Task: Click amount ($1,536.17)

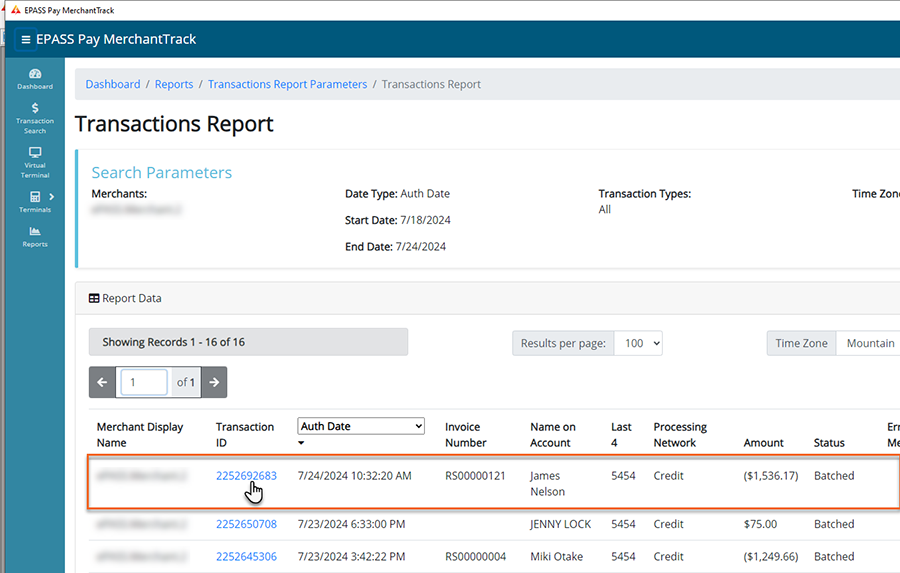Action: tap(771, 476)
